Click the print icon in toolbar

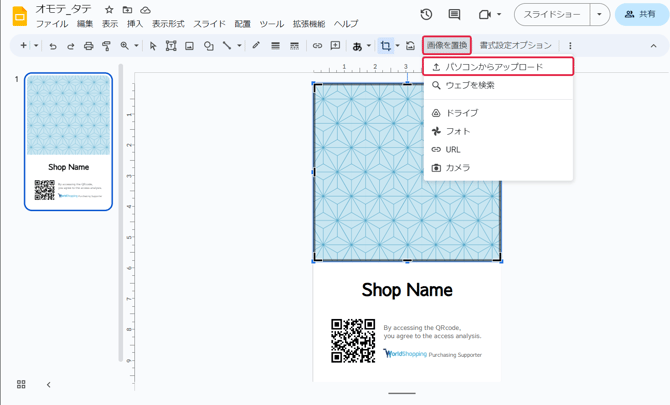click(88, 46)
